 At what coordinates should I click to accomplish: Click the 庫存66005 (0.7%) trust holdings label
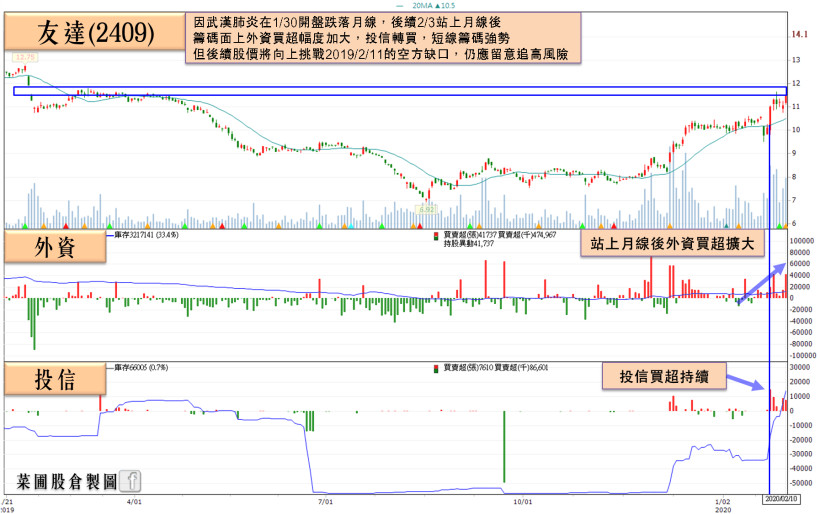point(141,368)
